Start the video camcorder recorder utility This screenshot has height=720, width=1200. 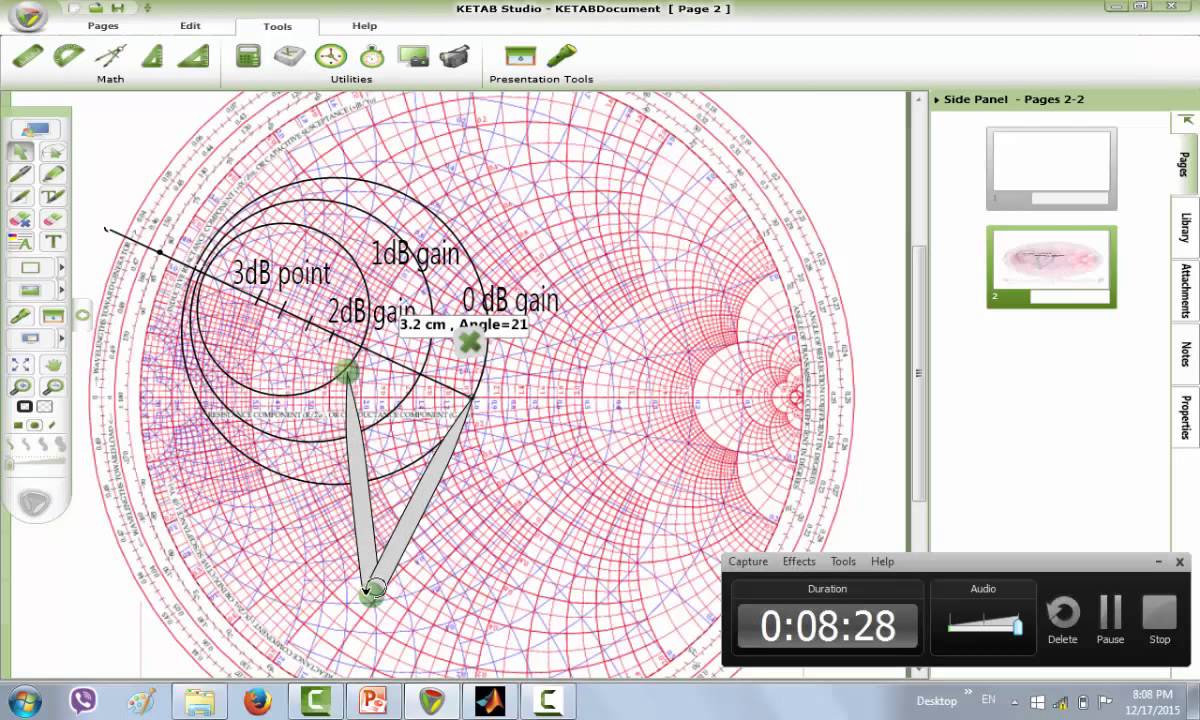click(x=455, y=55)
